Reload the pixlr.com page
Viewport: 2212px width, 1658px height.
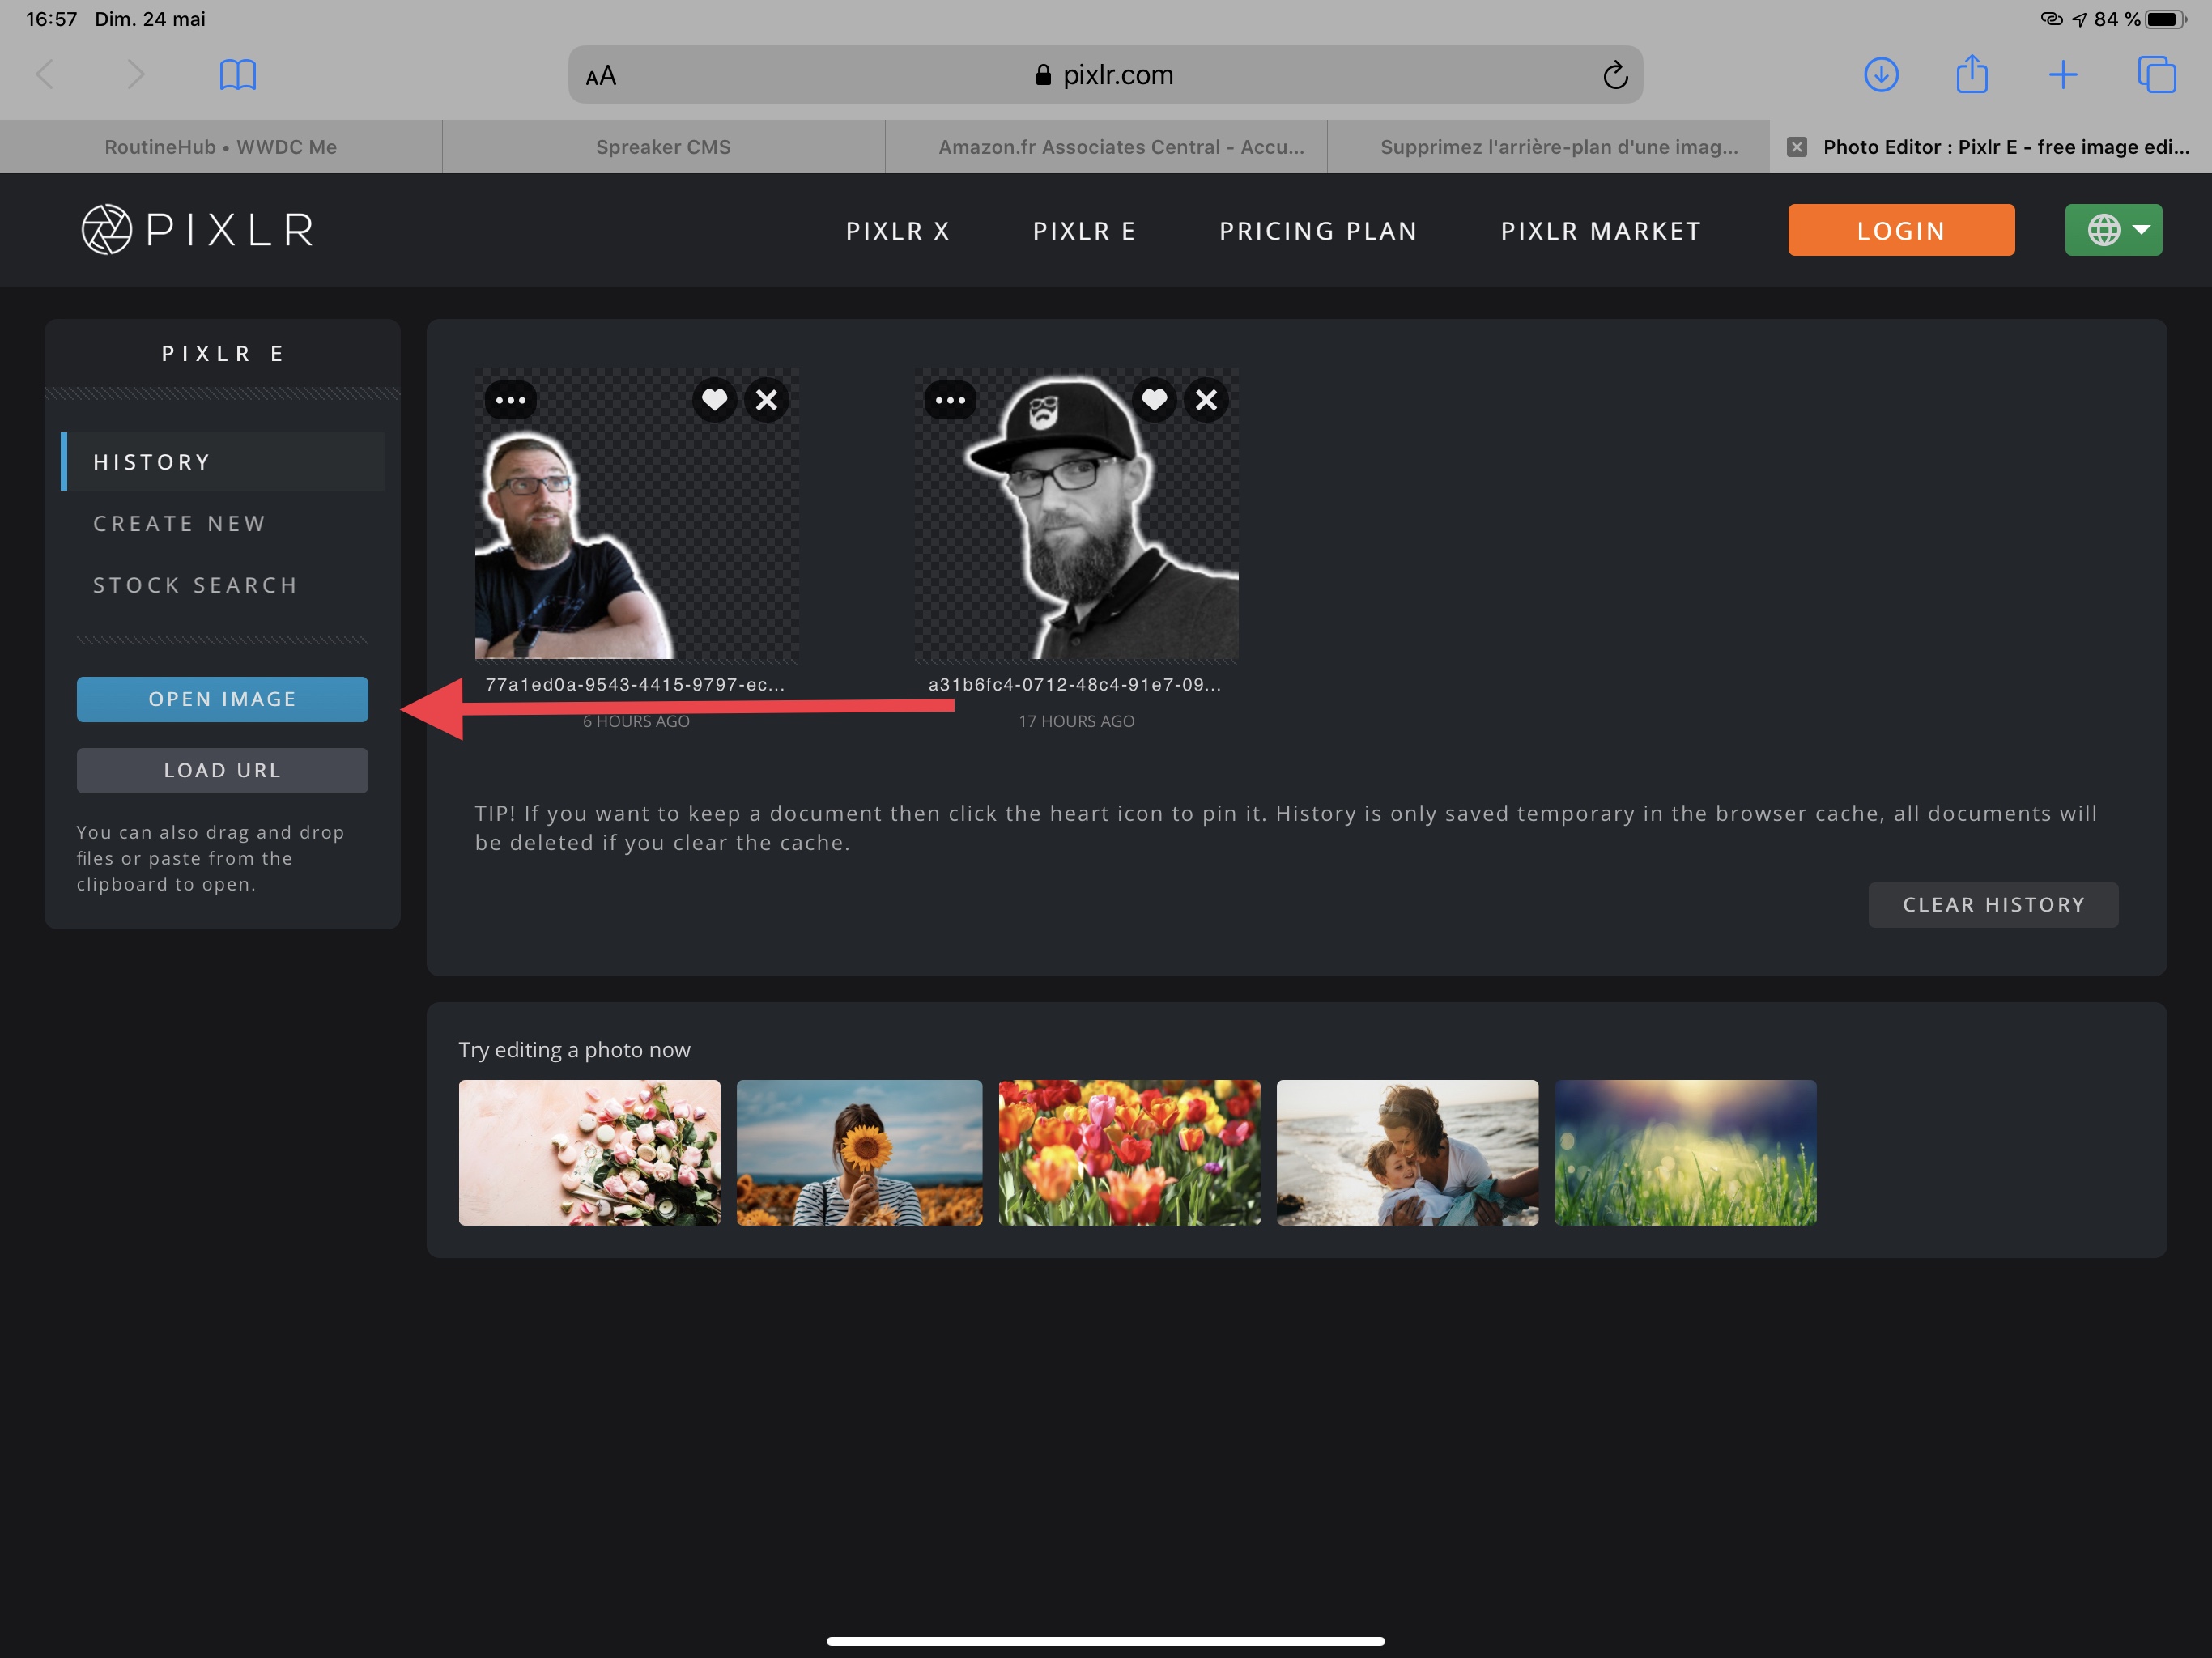(1614, 75)
